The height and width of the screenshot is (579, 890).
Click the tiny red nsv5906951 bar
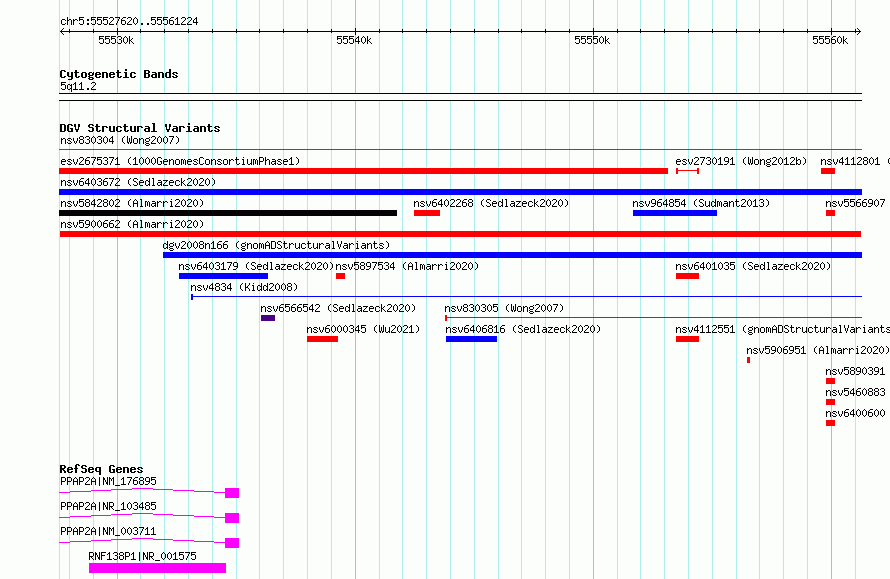pos(749,360)
